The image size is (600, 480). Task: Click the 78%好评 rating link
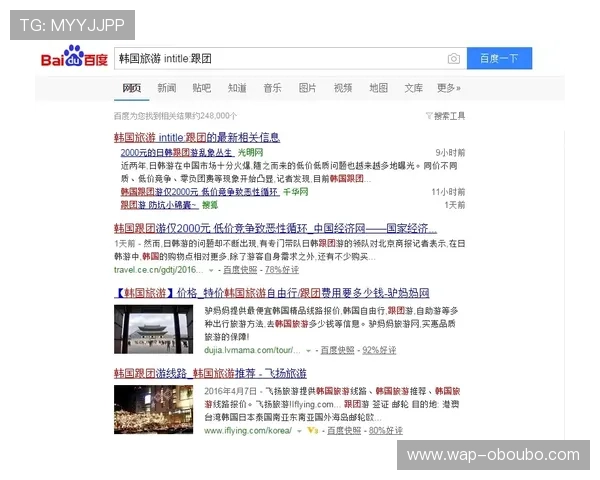click(282, 270)
